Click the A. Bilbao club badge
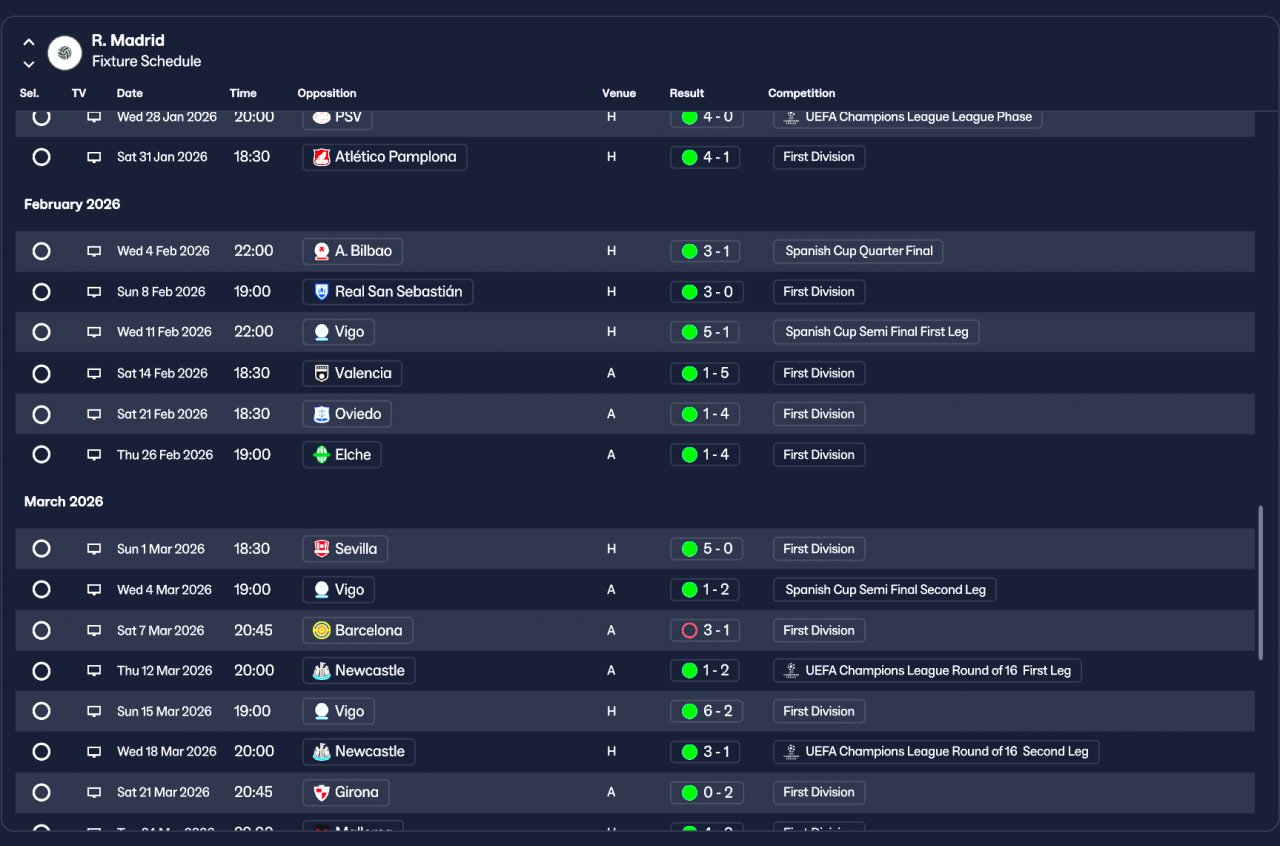1280x846 pixels. click(321, 251)
